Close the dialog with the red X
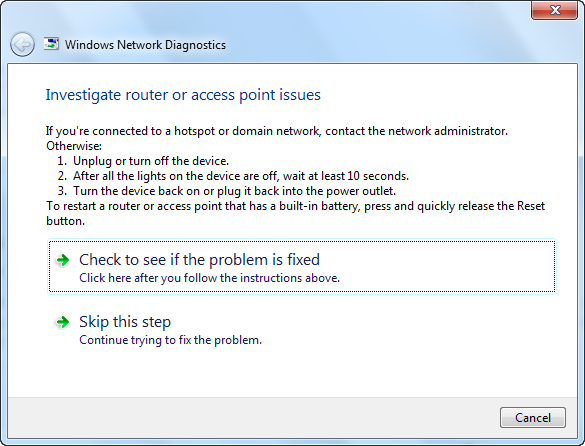Image resolution: width=585 pixels, height=446 pixels. click(554, 10)
